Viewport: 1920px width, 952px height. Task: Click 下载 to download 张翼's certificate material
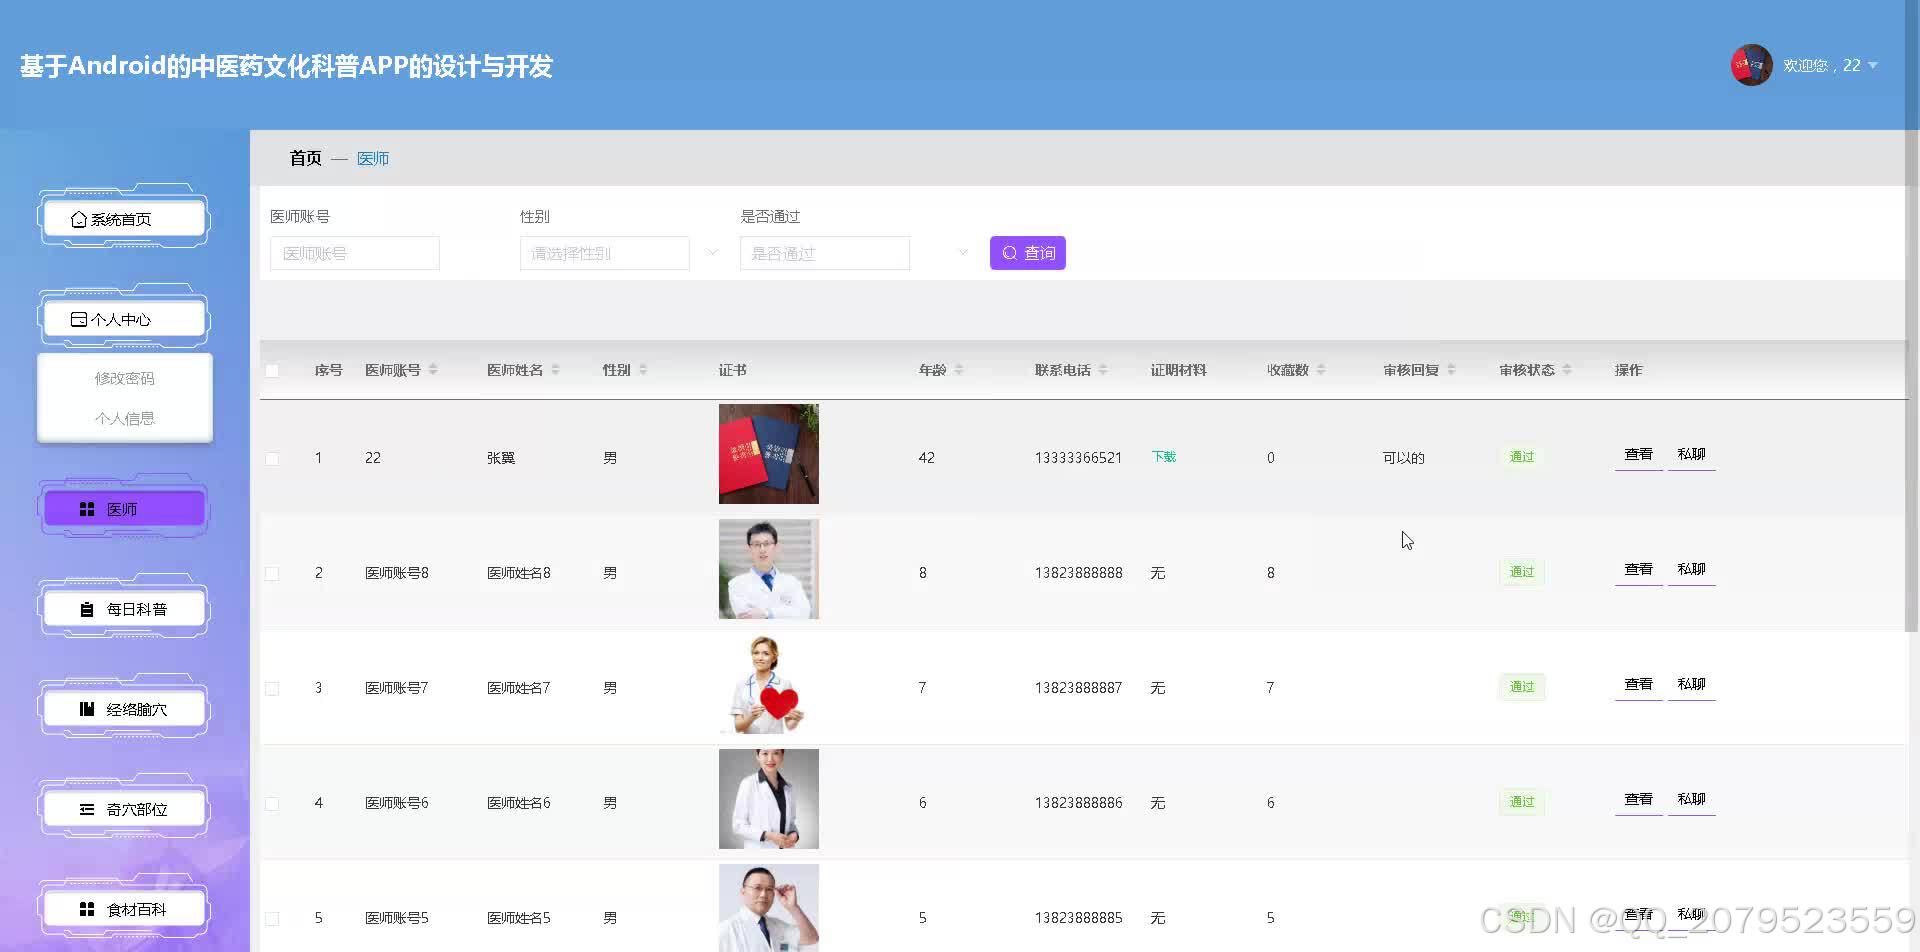[x=1162, y=456]
